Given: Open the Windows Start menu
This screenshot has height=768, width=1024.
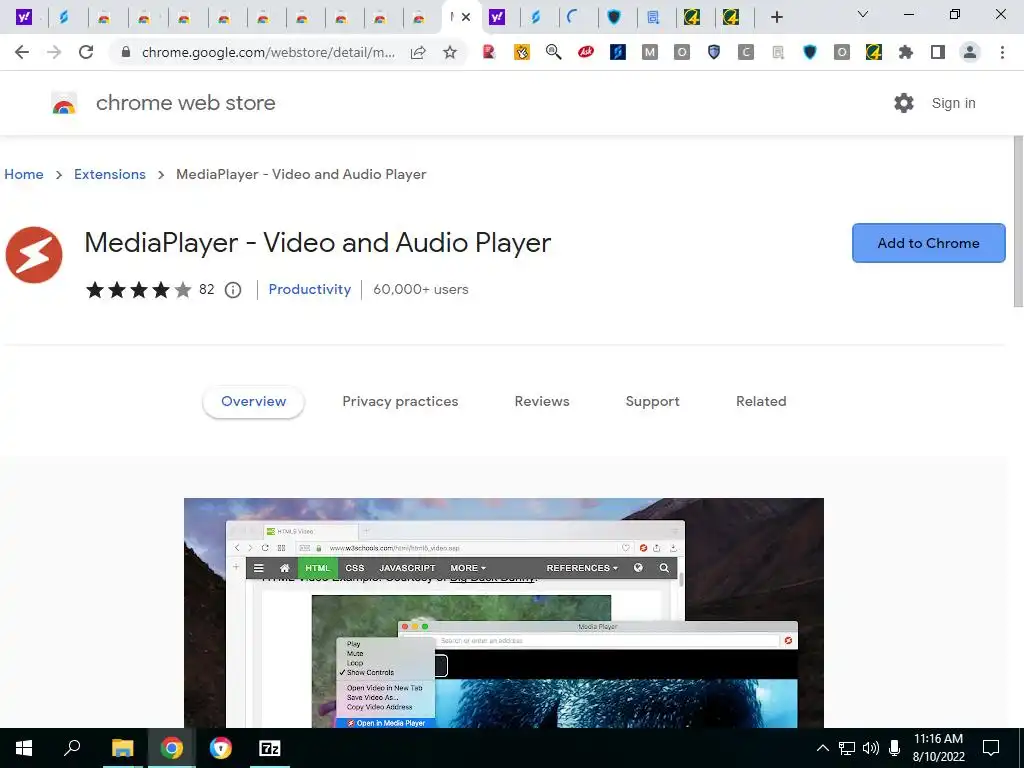Looking at the screenshot, I should [24, 748].
